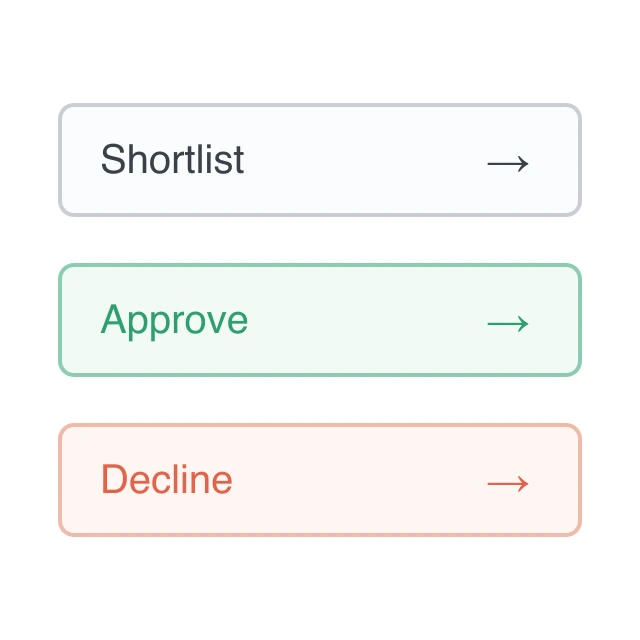Click the empty space inside the Approve button

(367, 320)
